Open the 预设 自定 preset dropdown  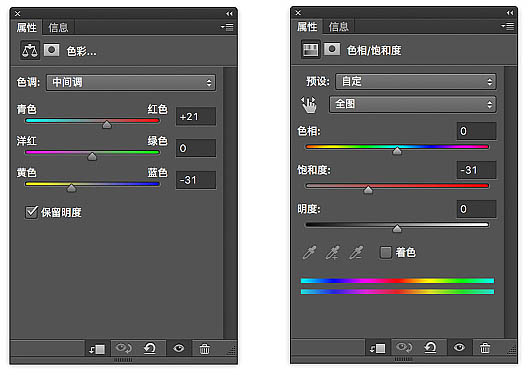coord(416,81)
